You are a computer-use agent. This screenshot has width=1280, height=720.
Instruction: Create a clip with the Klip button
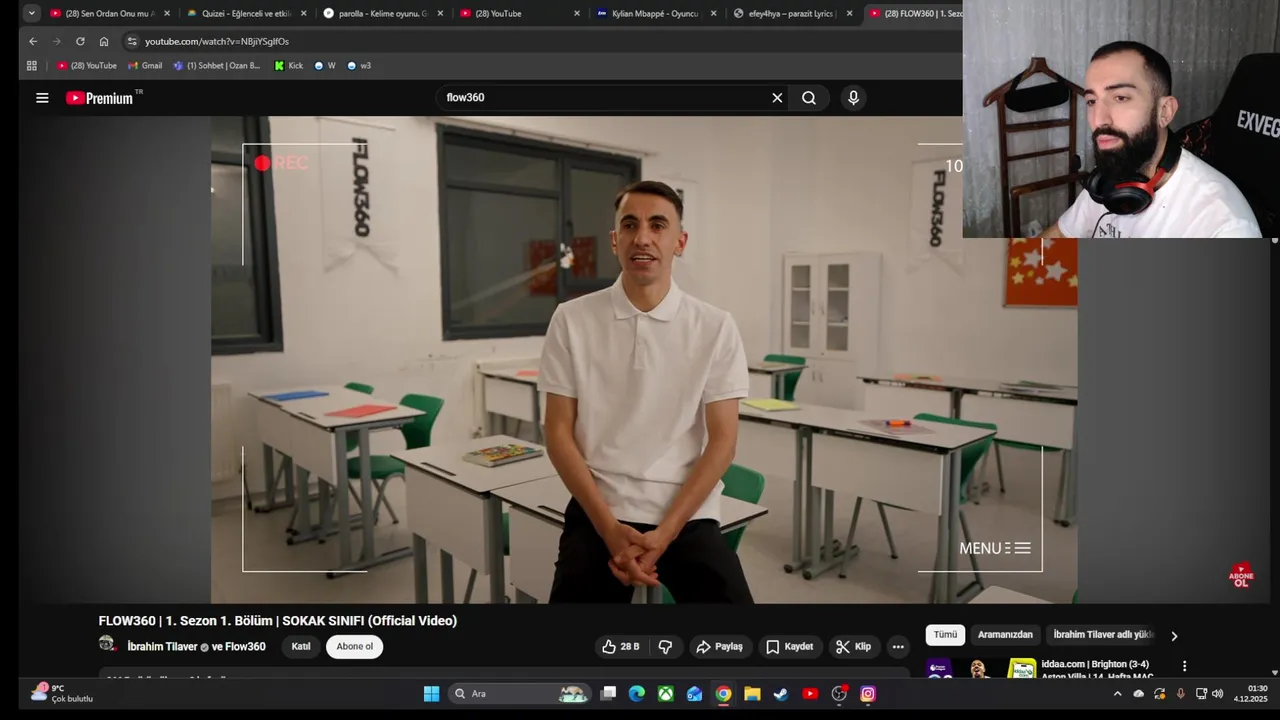(853, 647)
